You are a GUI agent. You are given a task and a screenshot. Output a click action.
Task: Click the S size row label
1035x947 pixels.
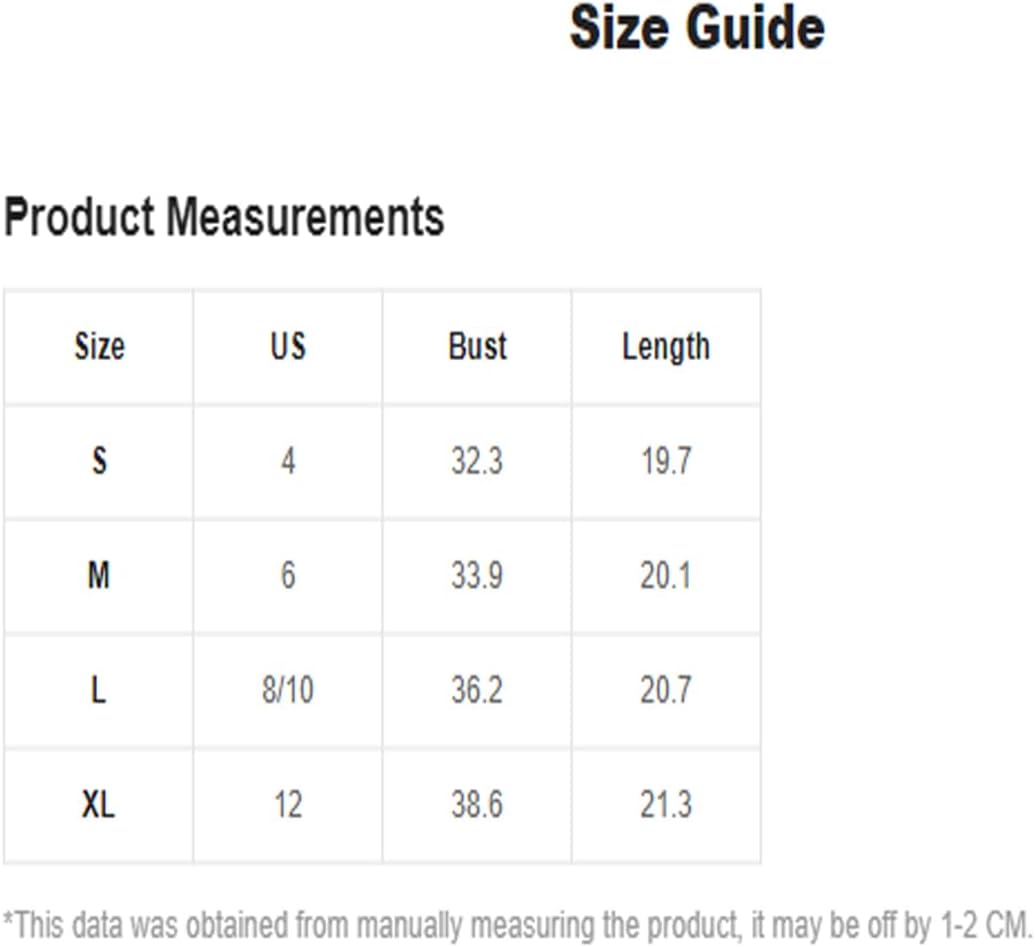(99, 460)
